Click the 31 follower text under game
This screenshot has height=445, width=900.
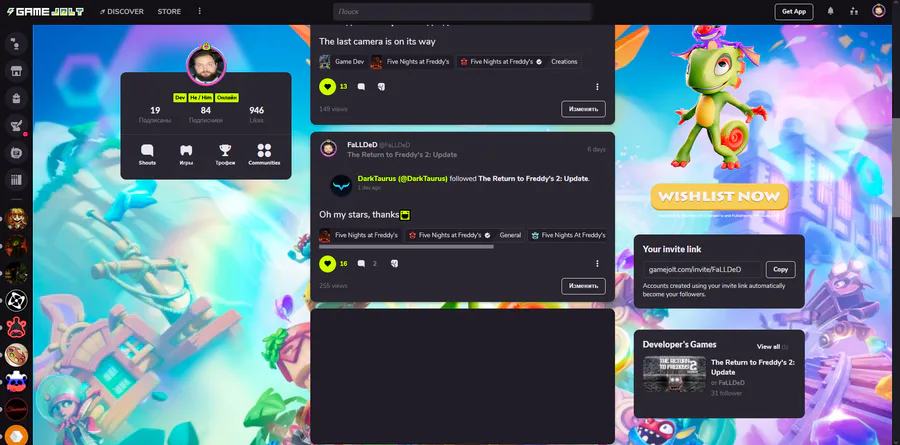(726, 393)
